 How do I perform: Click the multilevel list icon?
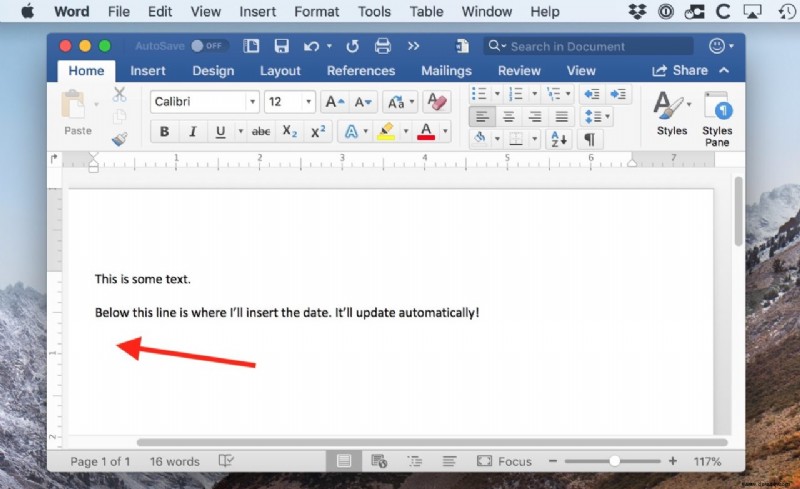pyautogui.click(x=553, y=94)
